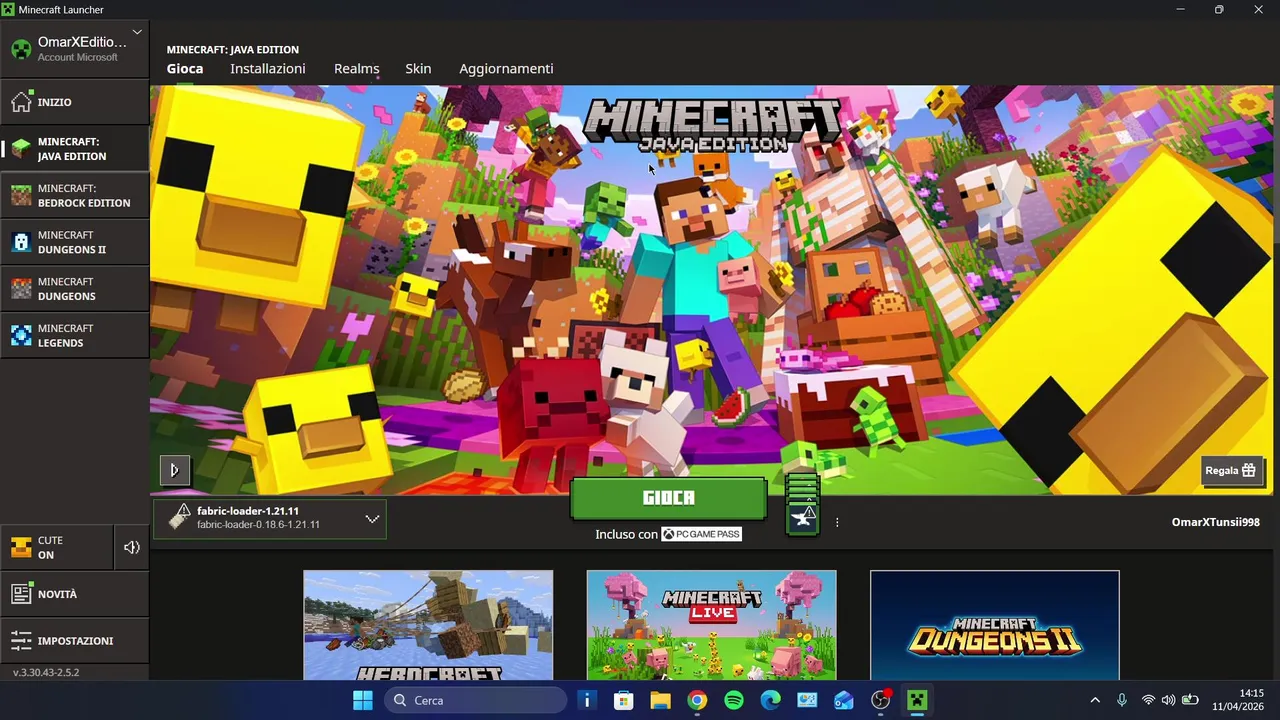
Task: Open File Explorer from the taskbar
Action: 660,700
